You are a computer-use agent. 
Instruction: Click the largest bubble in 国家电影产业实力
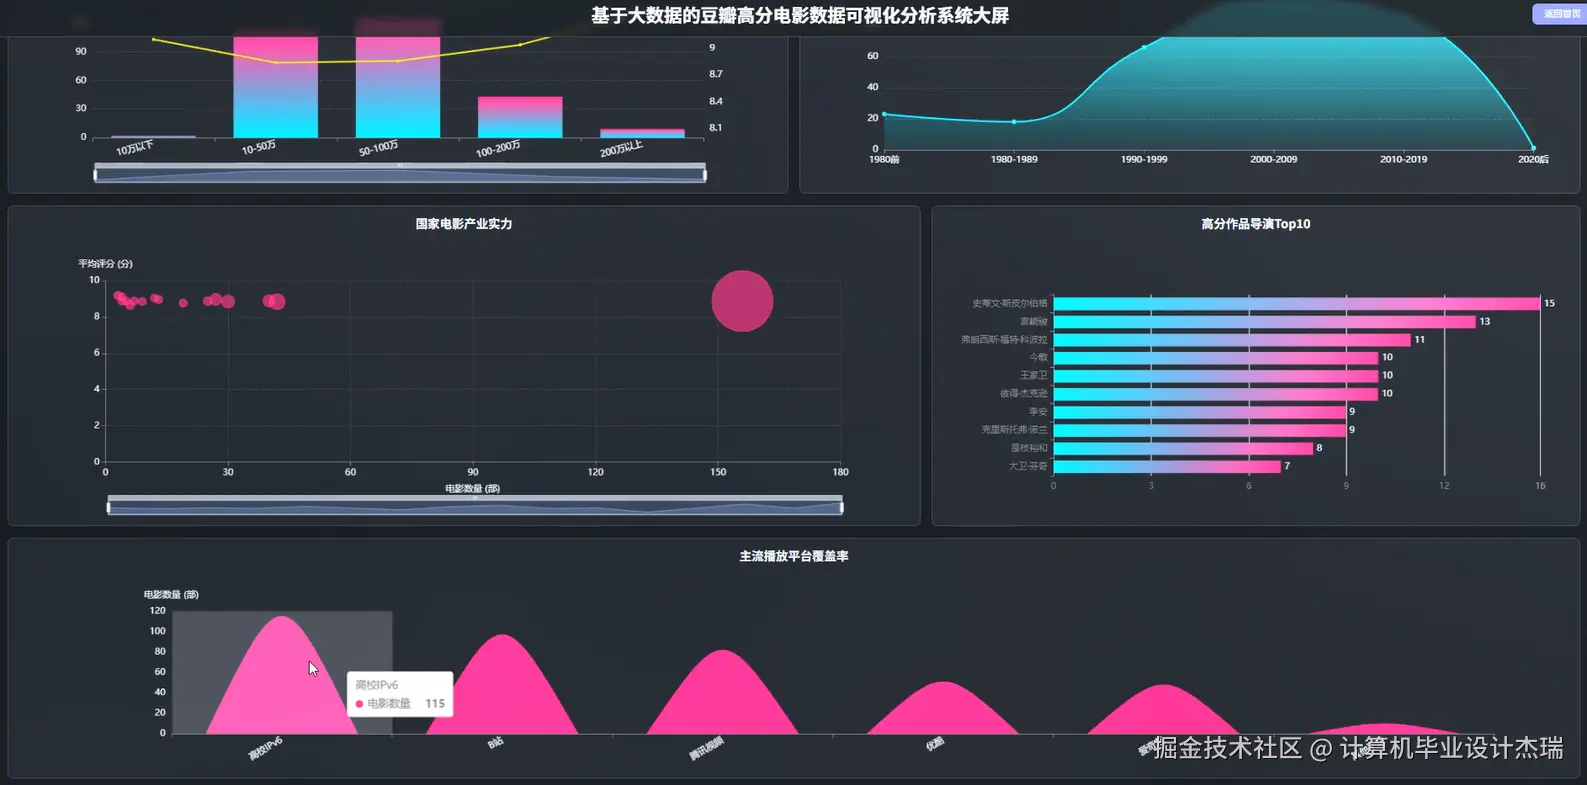[x=742, y=301]
